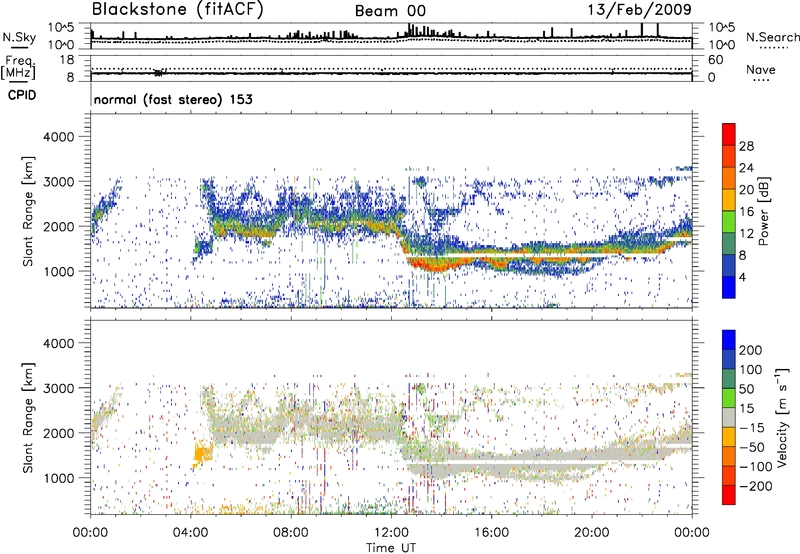
Task: Select the "3000" range tick of velocity panel
Action: (x=58, y=388)
